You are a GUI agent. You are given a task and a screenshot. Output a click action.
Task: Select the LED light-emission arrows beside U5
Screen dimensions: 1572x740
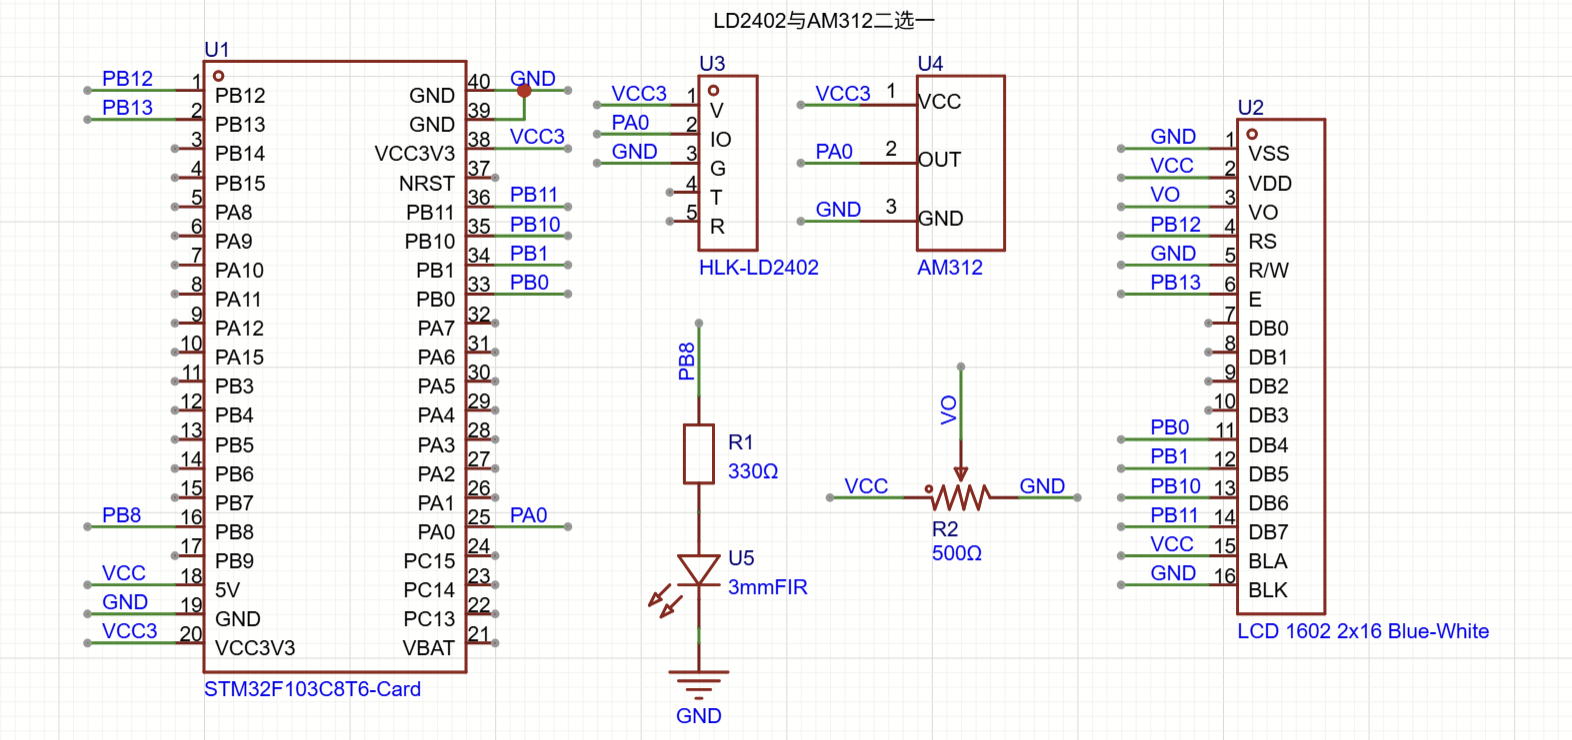(x=665, y=603)
